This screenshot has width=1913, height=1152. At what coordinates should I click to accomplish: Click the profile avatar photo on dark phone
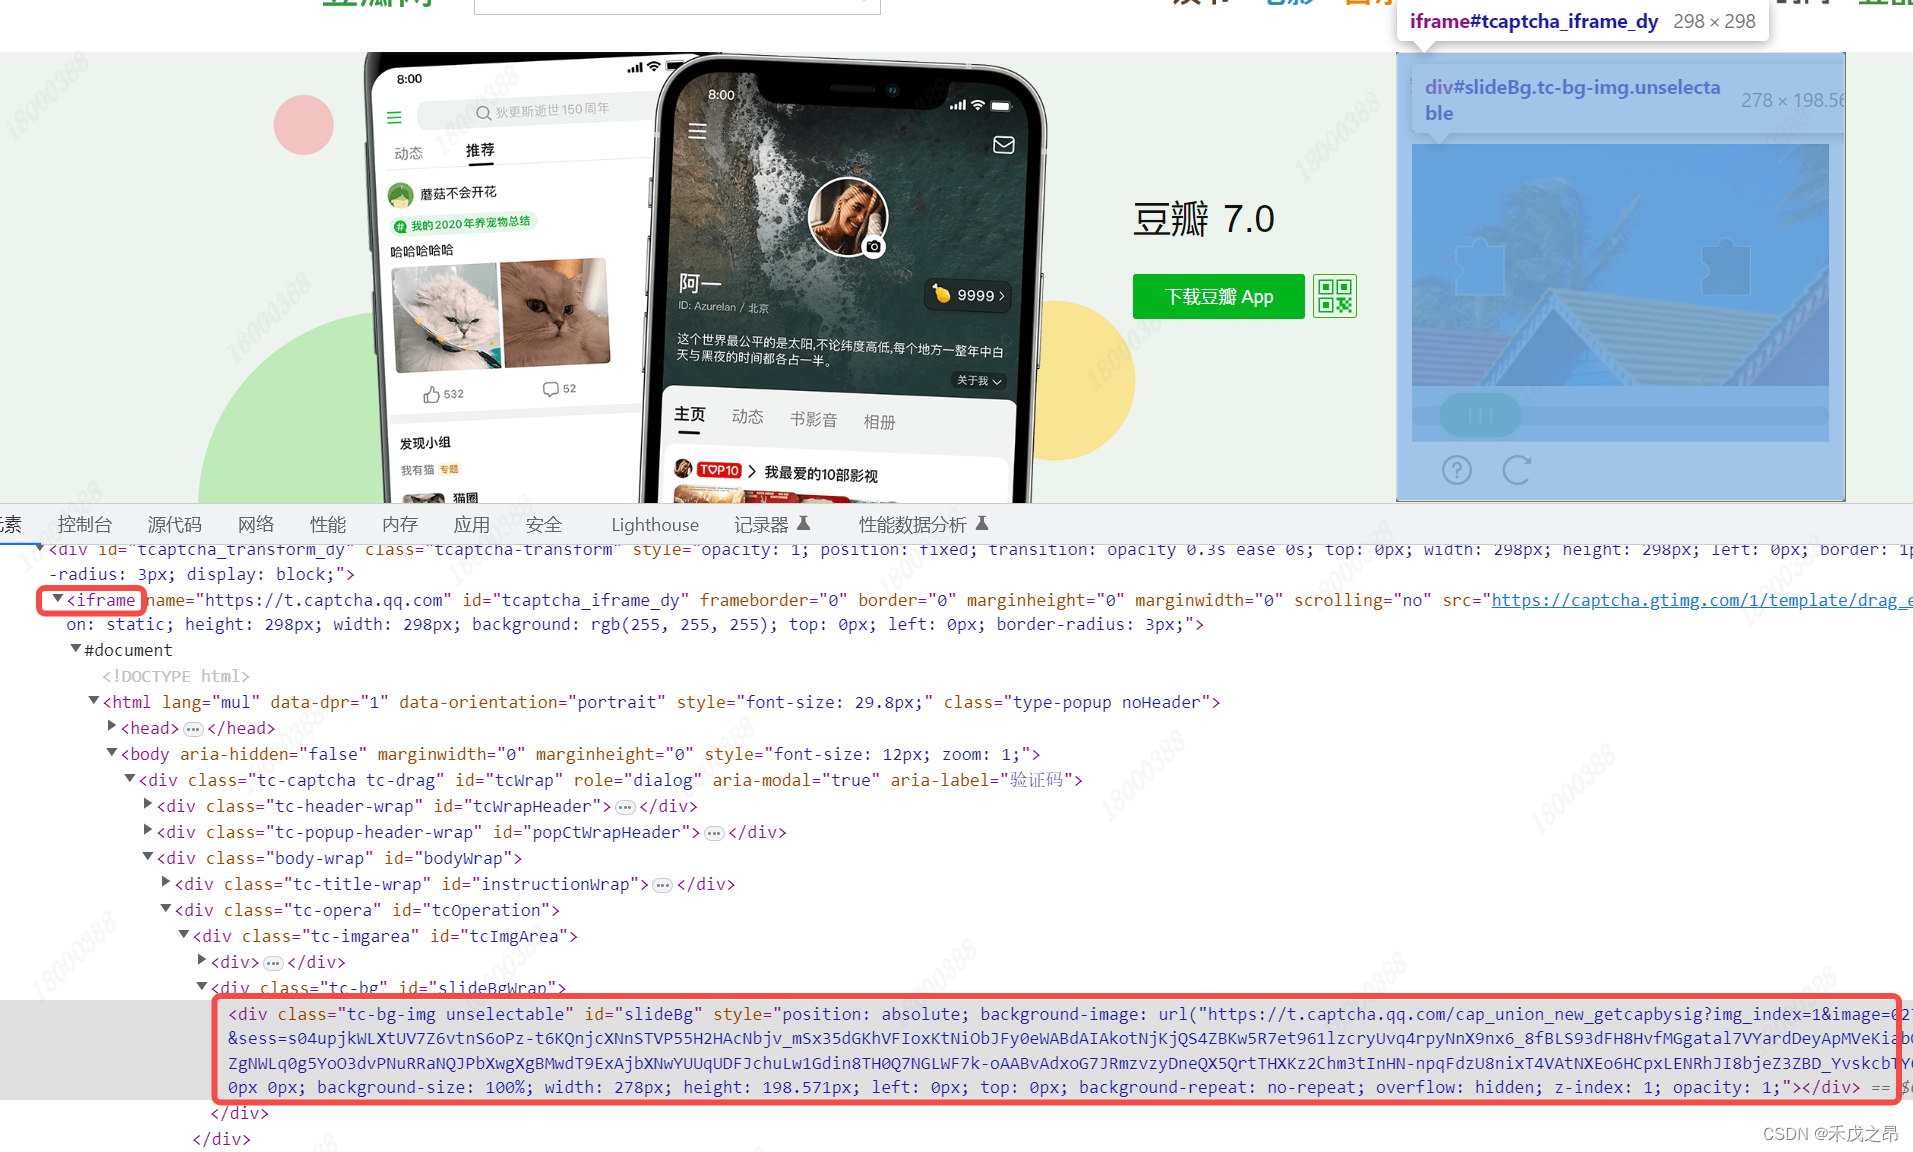point(847,216)
